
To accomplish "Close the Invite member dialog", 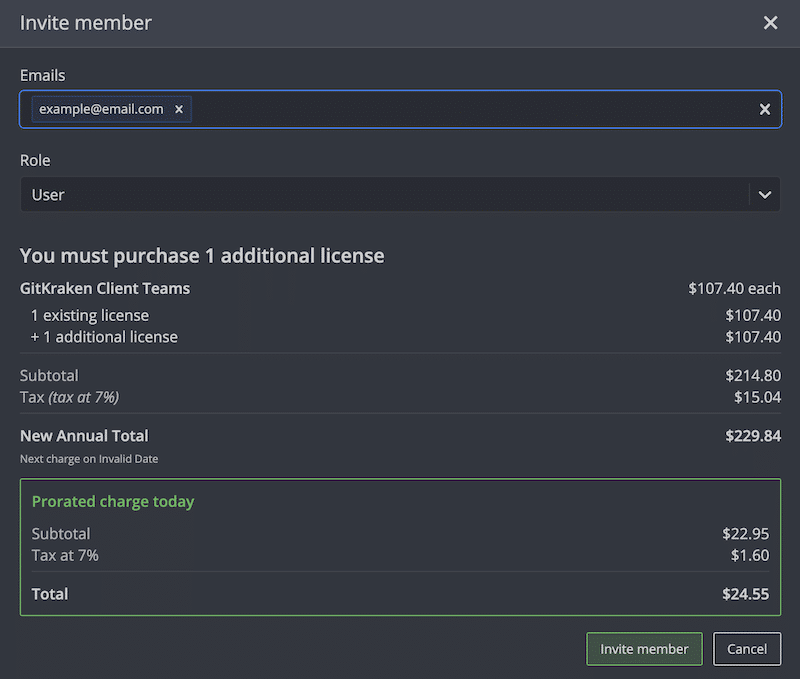I will click(x=770, y=23).
